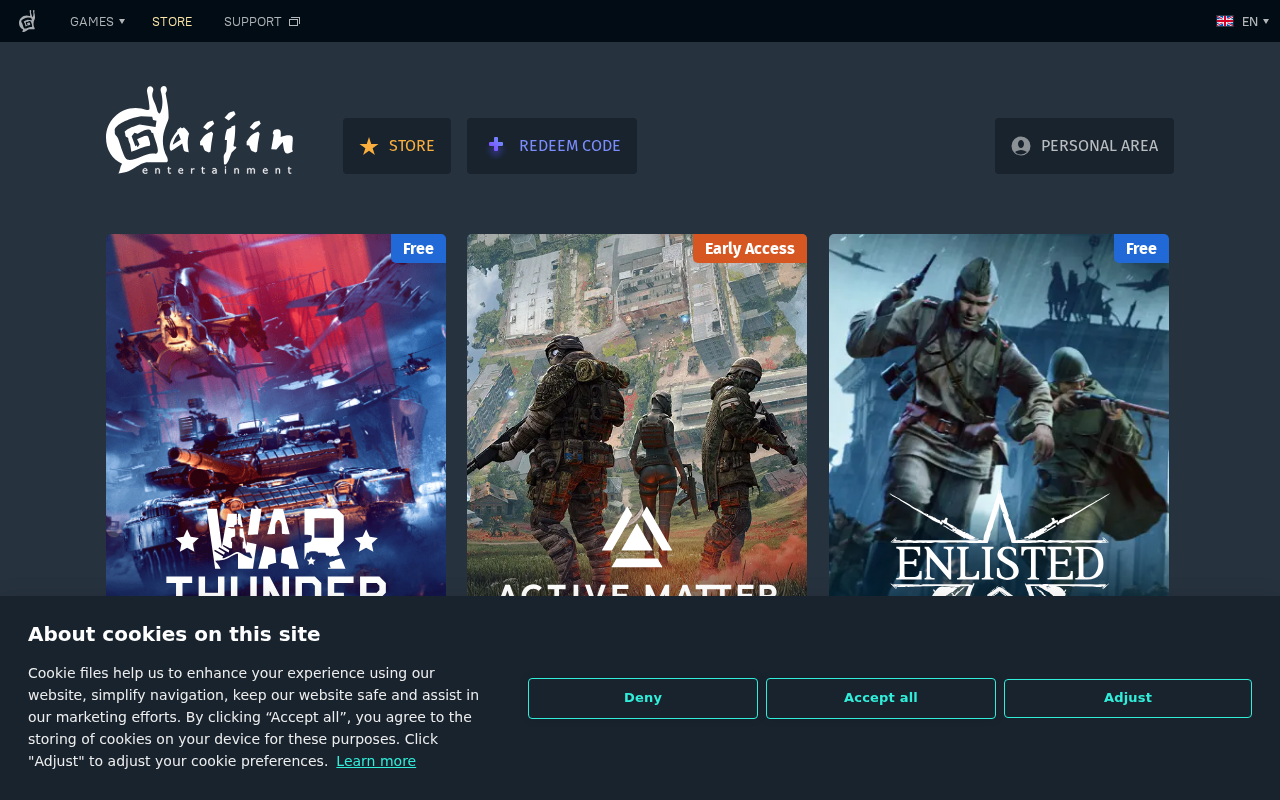Viewport: 1280px width, 800px height.
Task: Follow the Learn more cookie link
Action: tap(376, 761)
